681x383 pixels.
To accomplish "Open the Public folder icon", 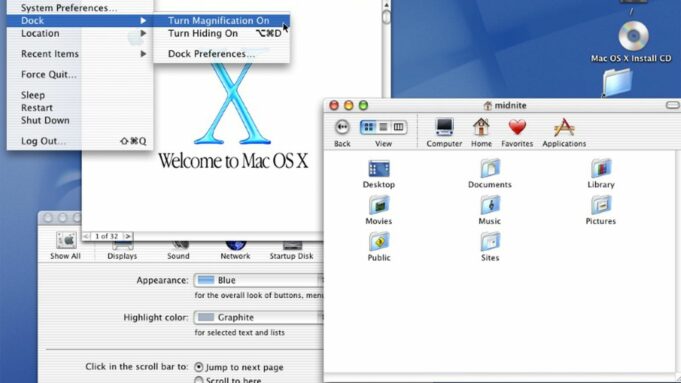I will 379,241.
